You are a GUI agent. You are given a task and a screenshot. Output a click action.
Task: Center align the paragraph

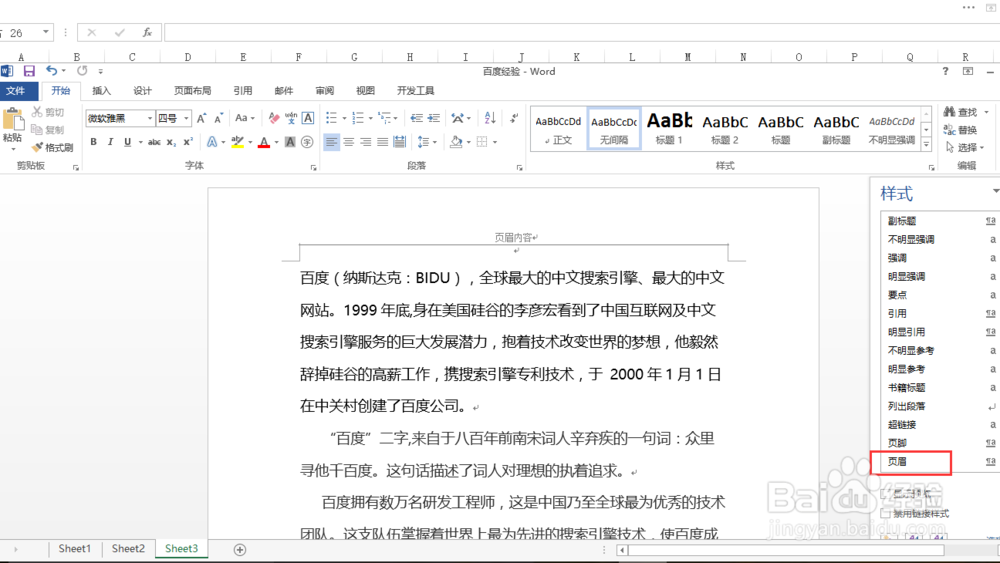[x=348, y=142]
